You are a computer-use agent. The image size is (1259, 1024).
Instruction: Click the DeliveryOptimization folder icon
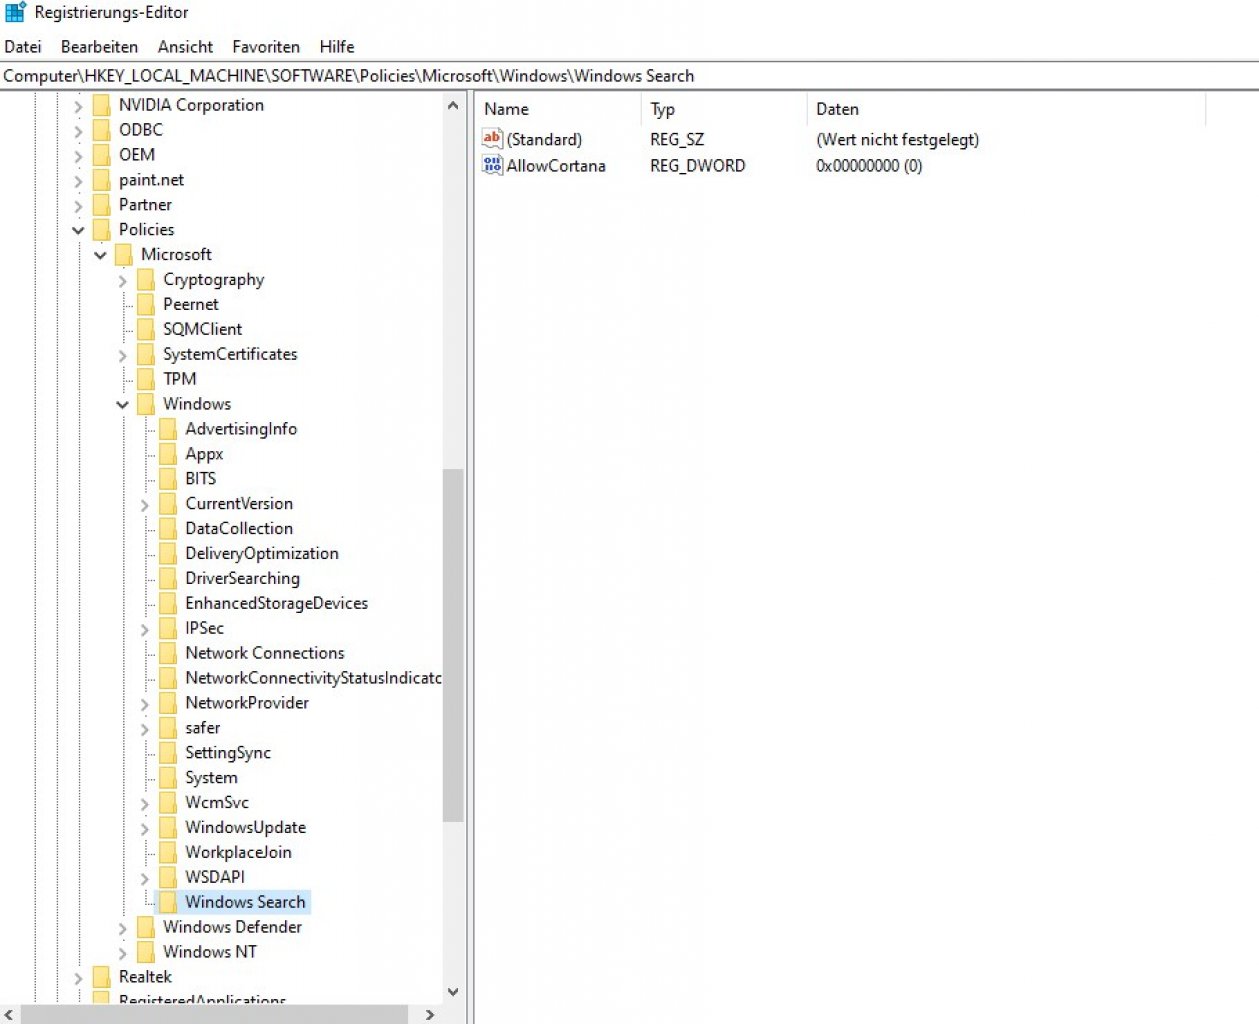tap(168, 554)
